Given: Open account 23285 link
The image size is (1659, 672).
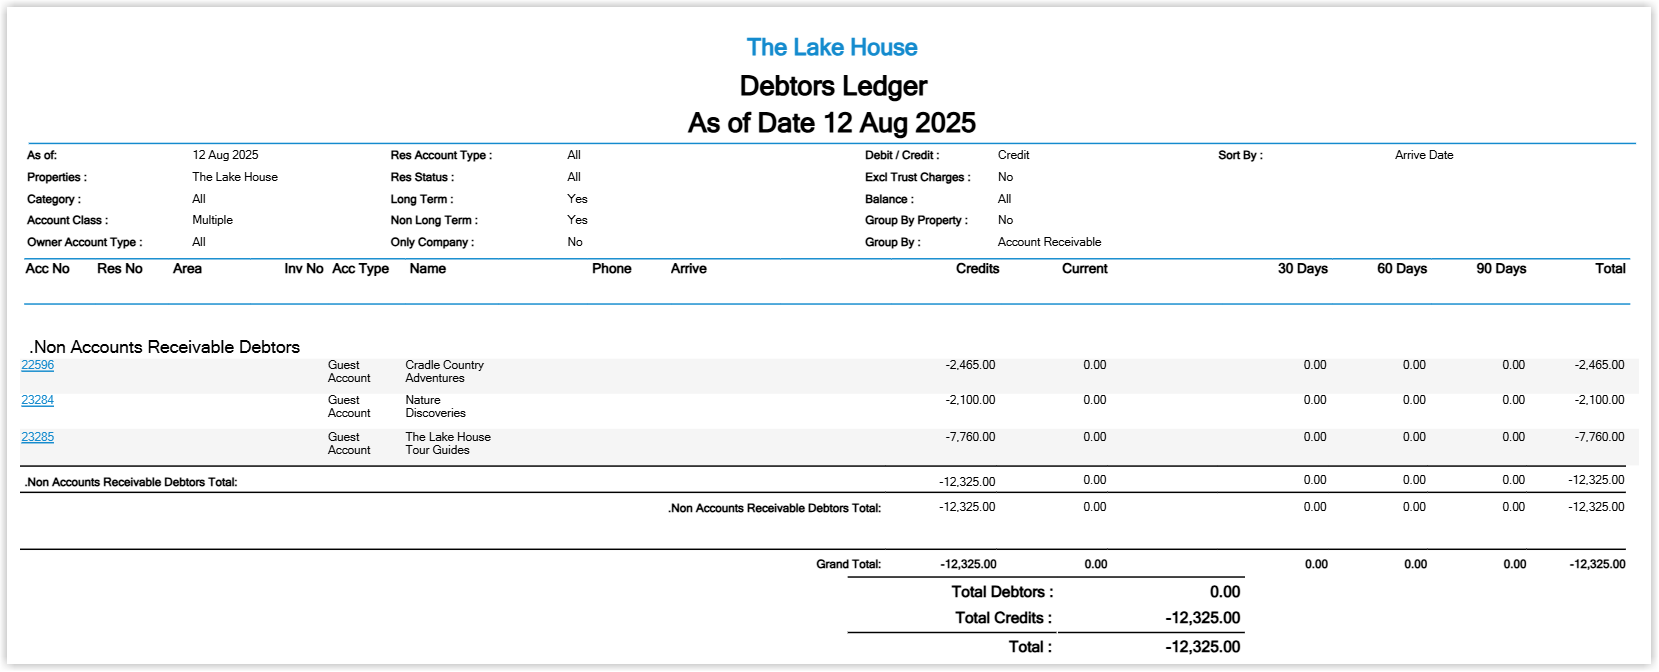Looking at the screenshot, I should pos(38,437).
